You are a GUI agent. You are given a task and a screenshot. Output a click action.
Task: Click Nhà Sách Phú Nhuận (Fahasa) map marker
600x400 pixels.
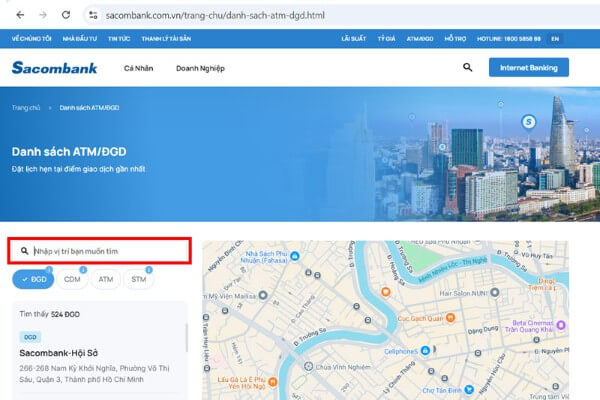coord(295,256)
